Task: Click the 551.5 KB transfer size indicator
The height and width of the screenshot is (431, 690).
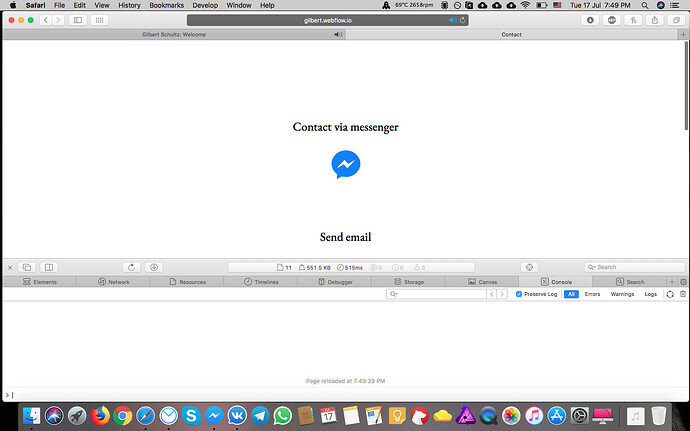Action: tap(315, 267)
